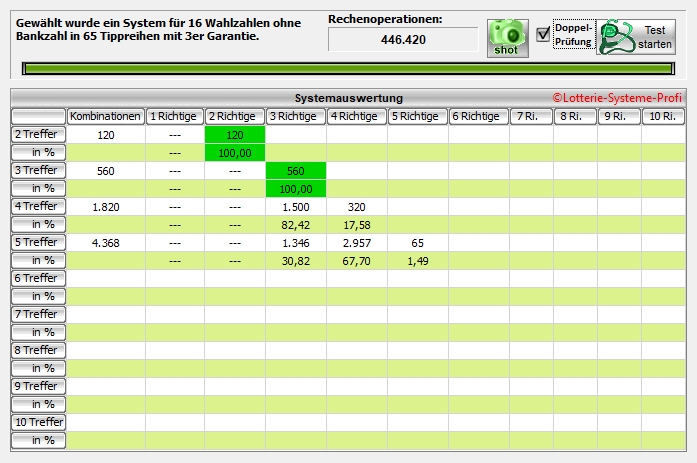Image resolution: width=697 pixels, height=463 pixels.
Task: Click the 5 Treffer row header
Action: click(39, 242)
